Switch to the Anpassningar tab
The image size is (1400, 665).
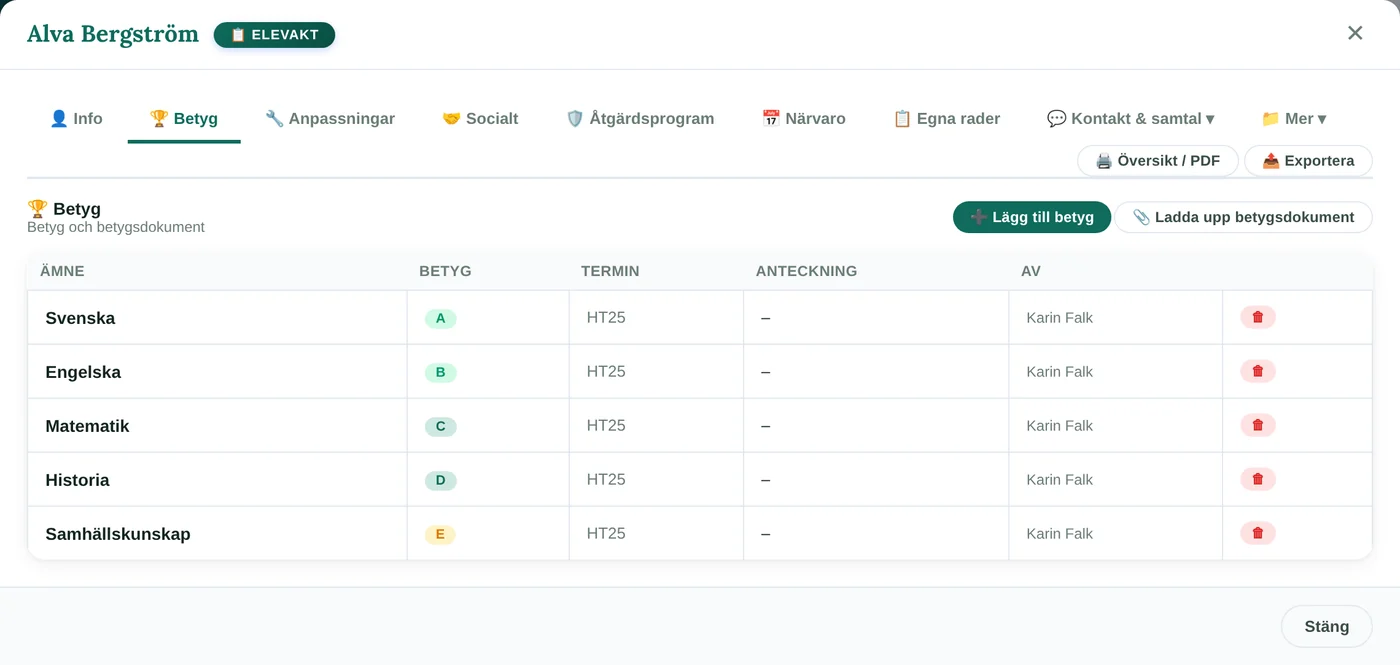[330, 118]
